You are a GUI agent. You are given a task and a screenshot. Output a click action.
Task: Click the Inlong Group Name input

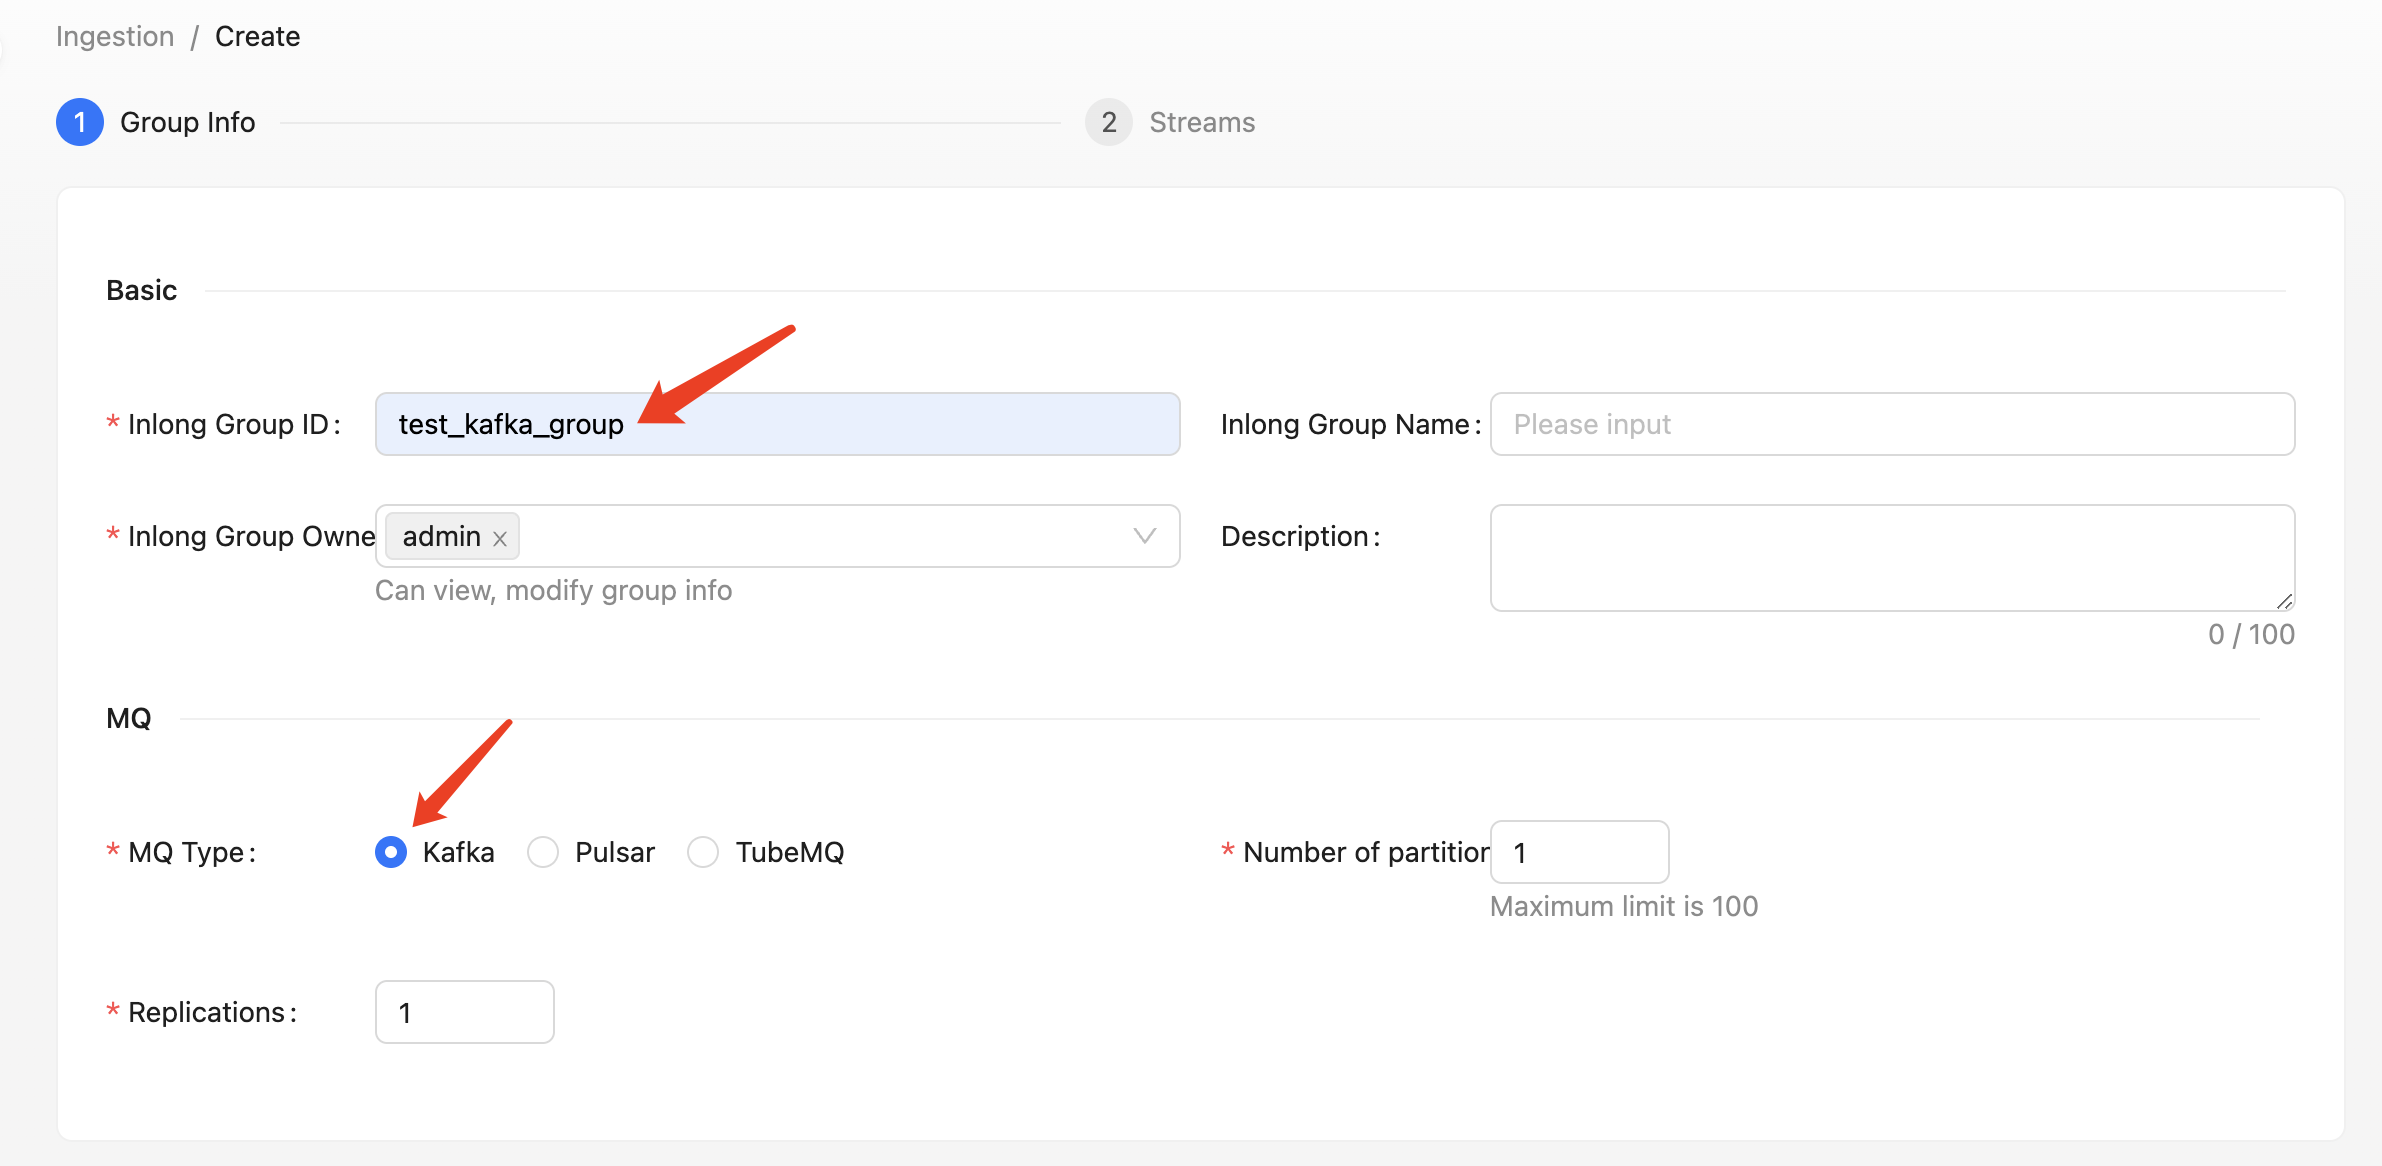click(1891, 424)
